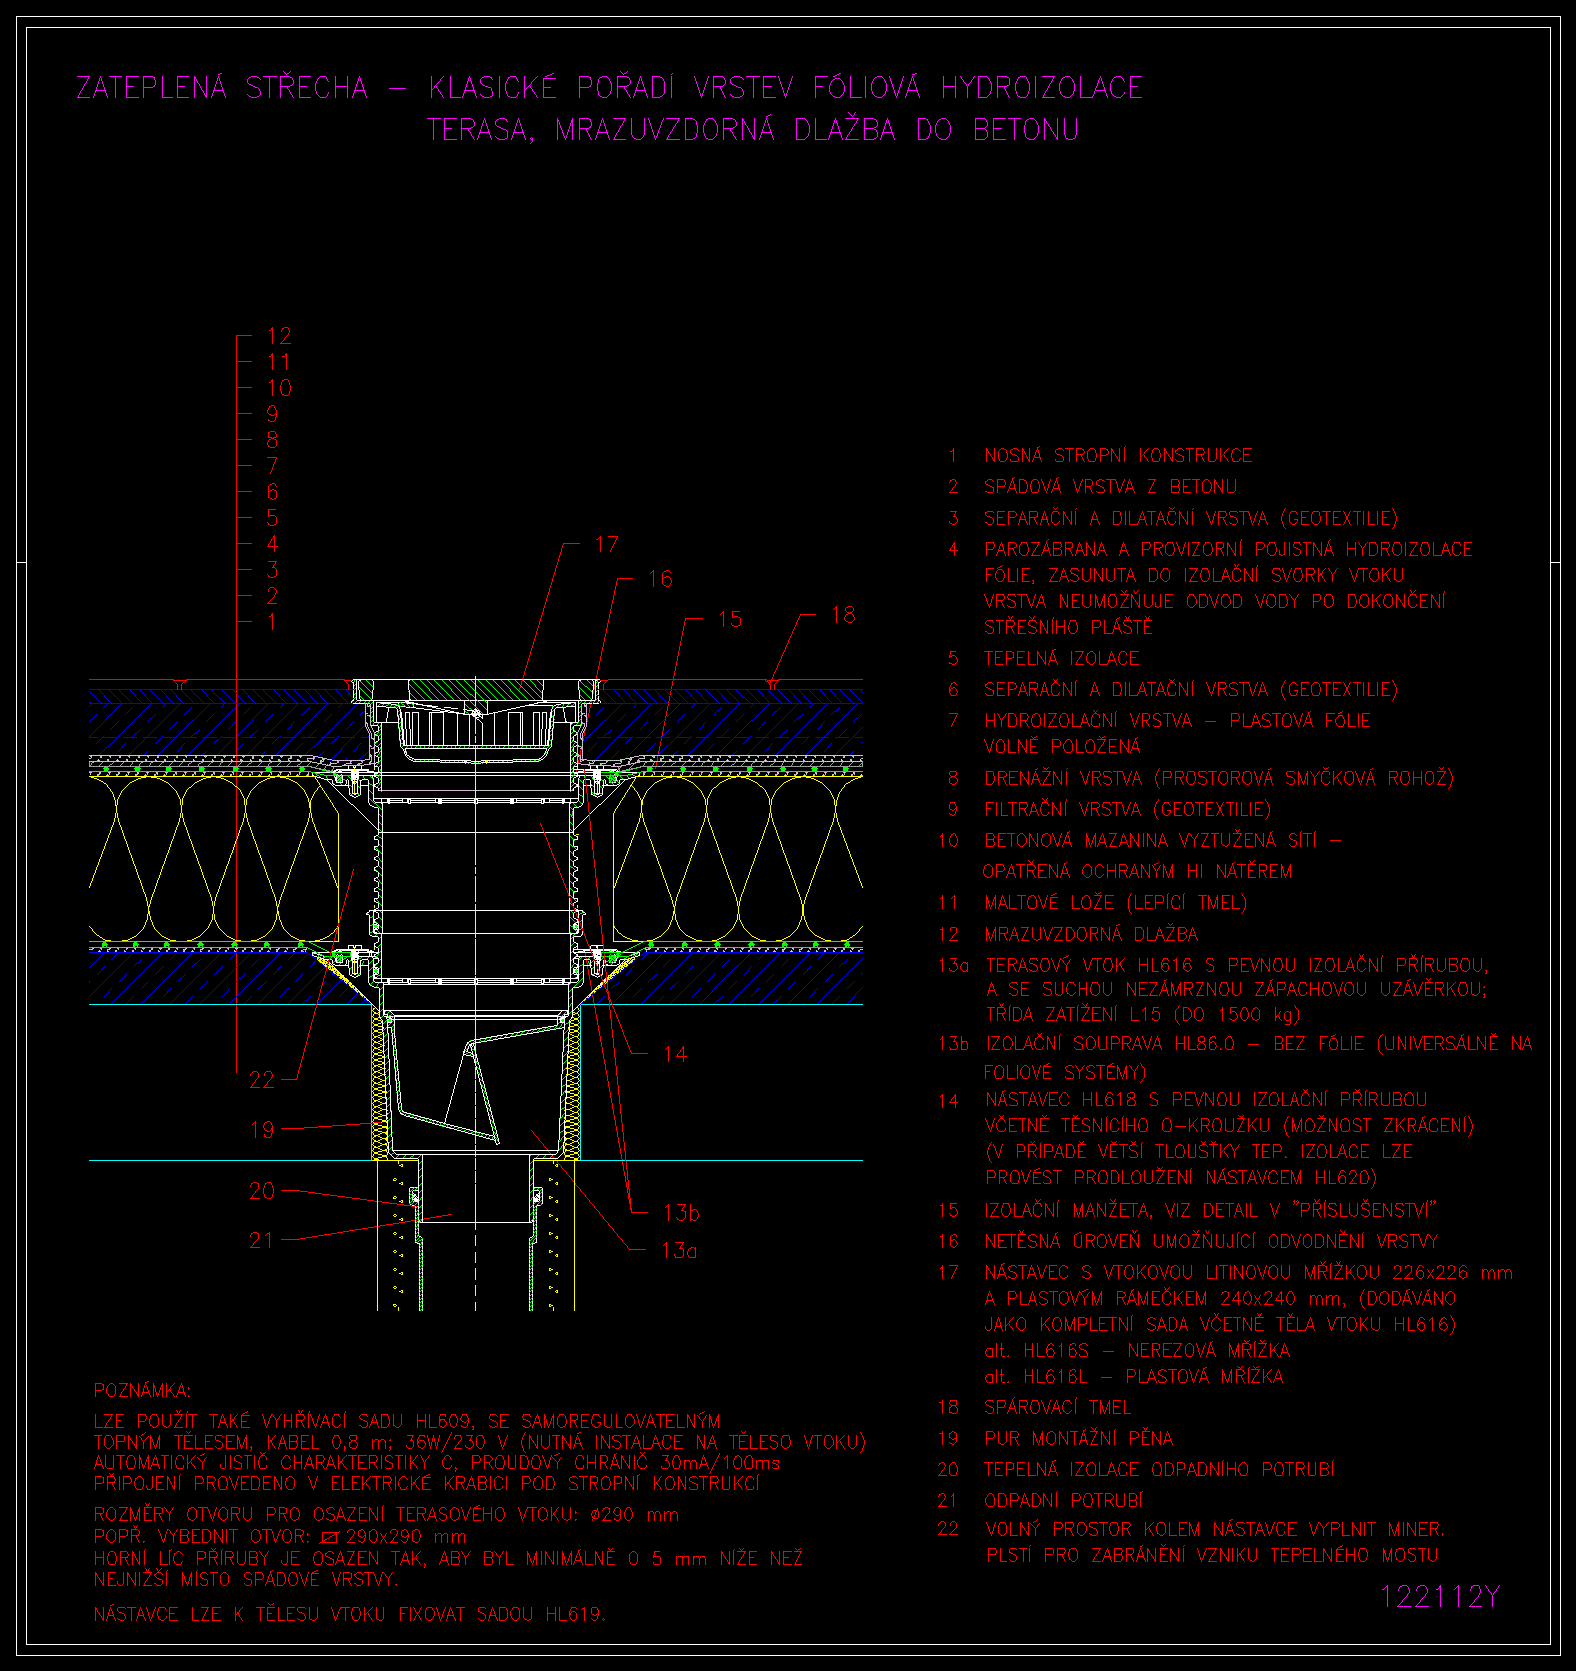This screenshot has height=1671, width=1576.
Task: Click legend text 'DRENÁŽNÍ VRSTVA (PROSTOROVÁ SMYČKOVÁ ROHOŽ)'
Action: 1219,778
